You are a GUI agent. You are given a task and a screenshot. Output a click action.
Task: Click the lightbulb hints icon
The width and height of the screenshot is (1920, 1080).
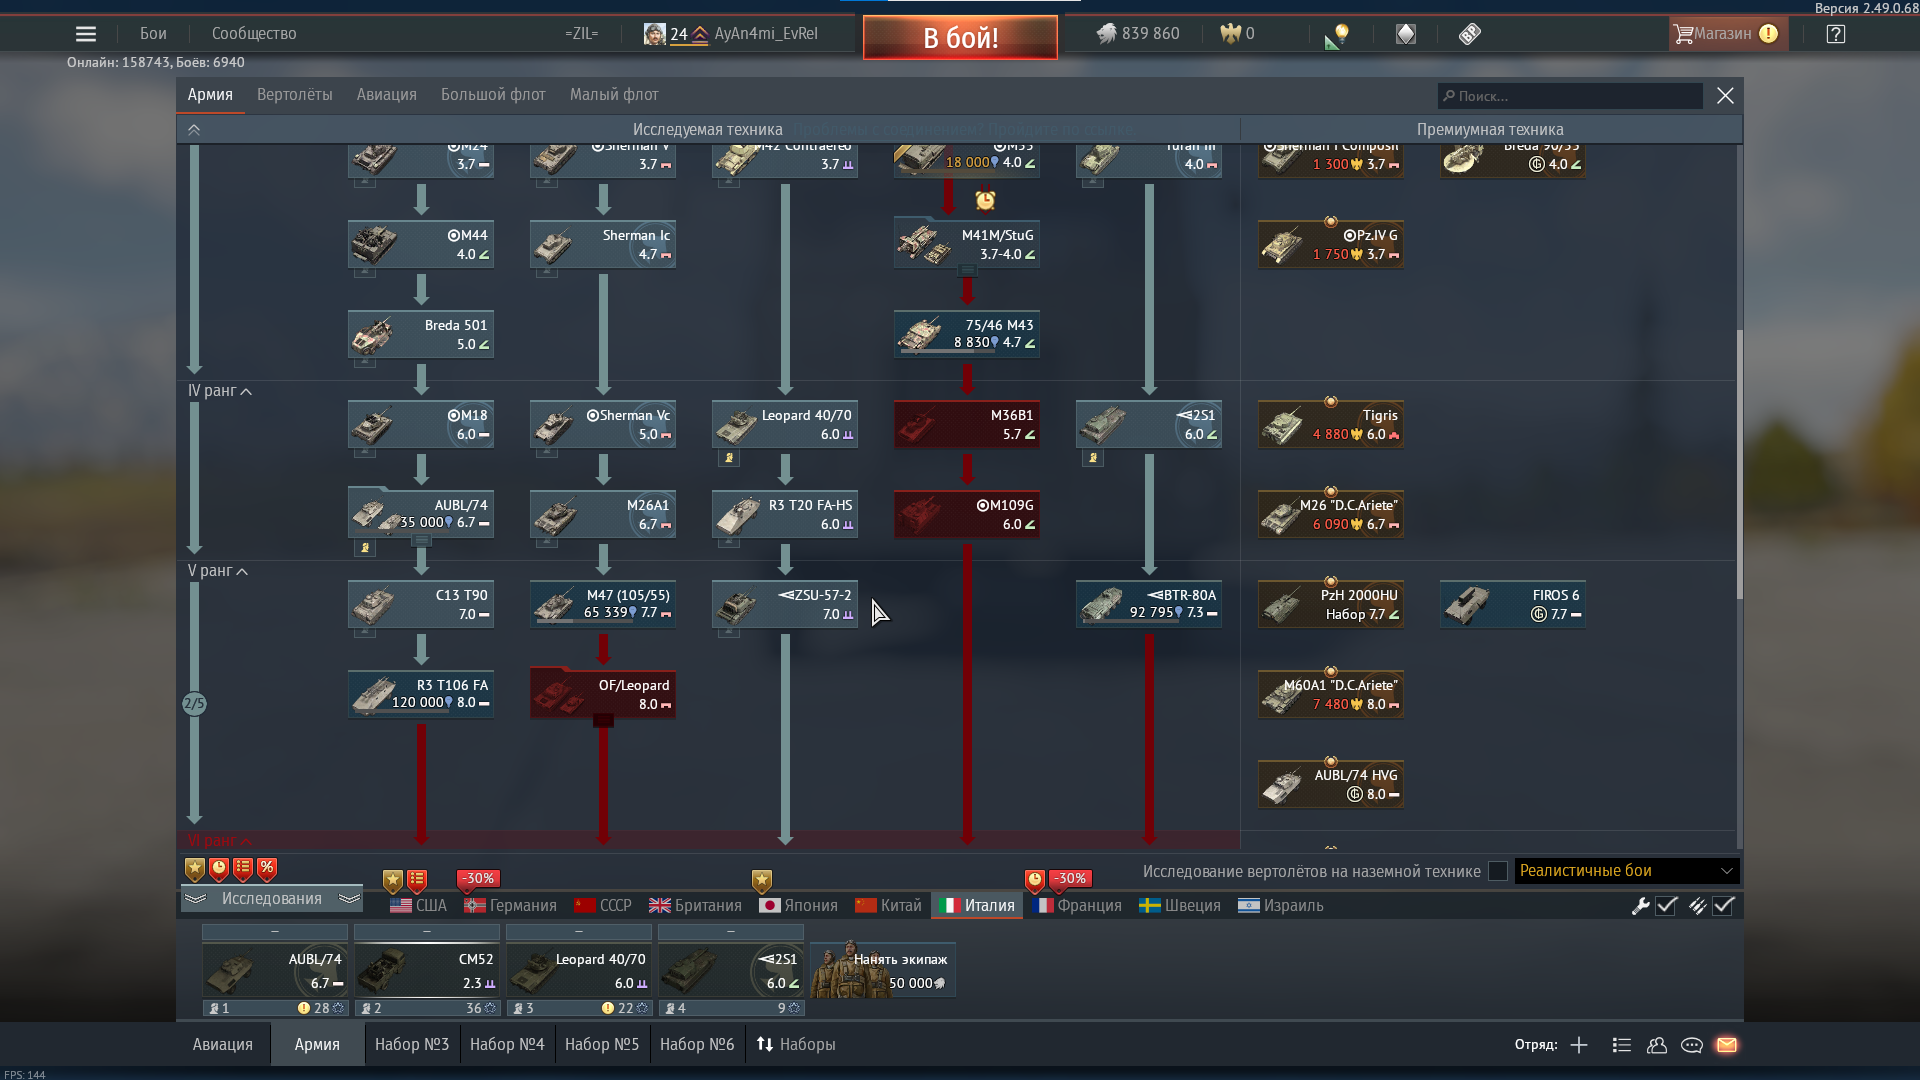1340,34
